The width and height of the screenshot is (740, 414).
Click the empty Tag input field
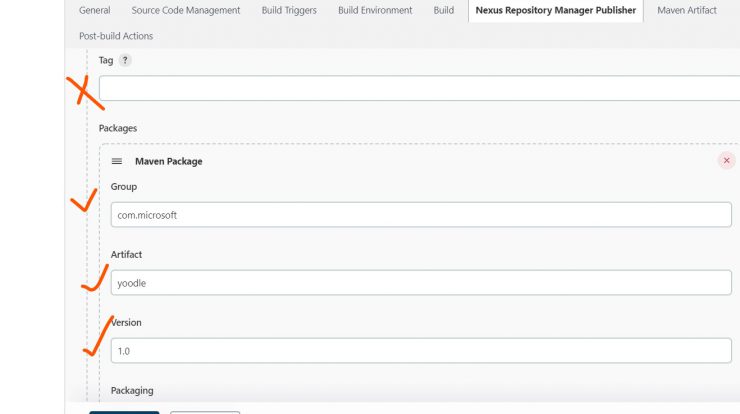pyautogui.click(x=419, y=88)
